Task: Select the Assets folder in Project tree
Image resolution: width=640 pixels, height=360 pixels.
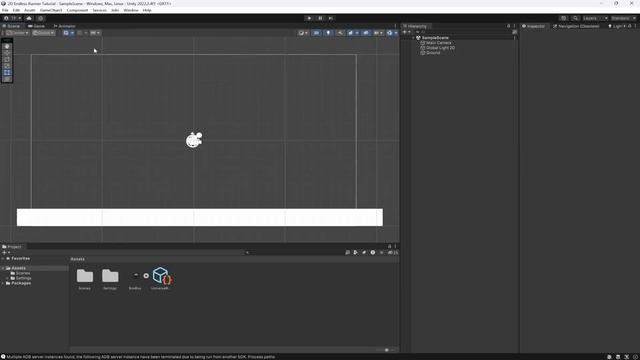Action: (x=18, y=268)
